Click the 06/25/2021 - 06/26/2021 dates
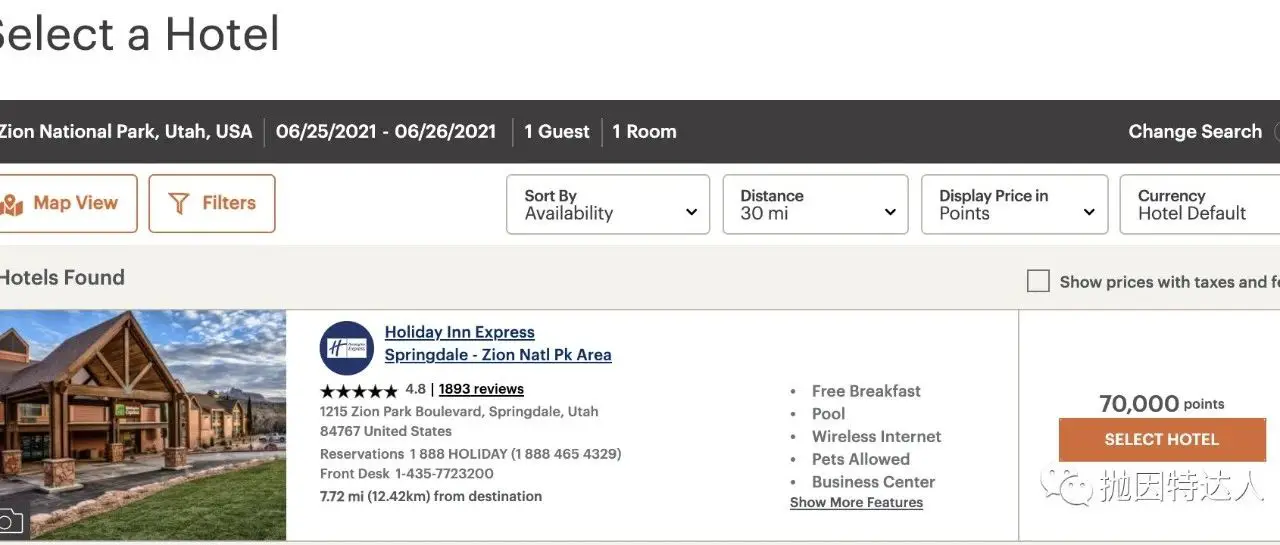1280x545 pixels. (386, 132)
